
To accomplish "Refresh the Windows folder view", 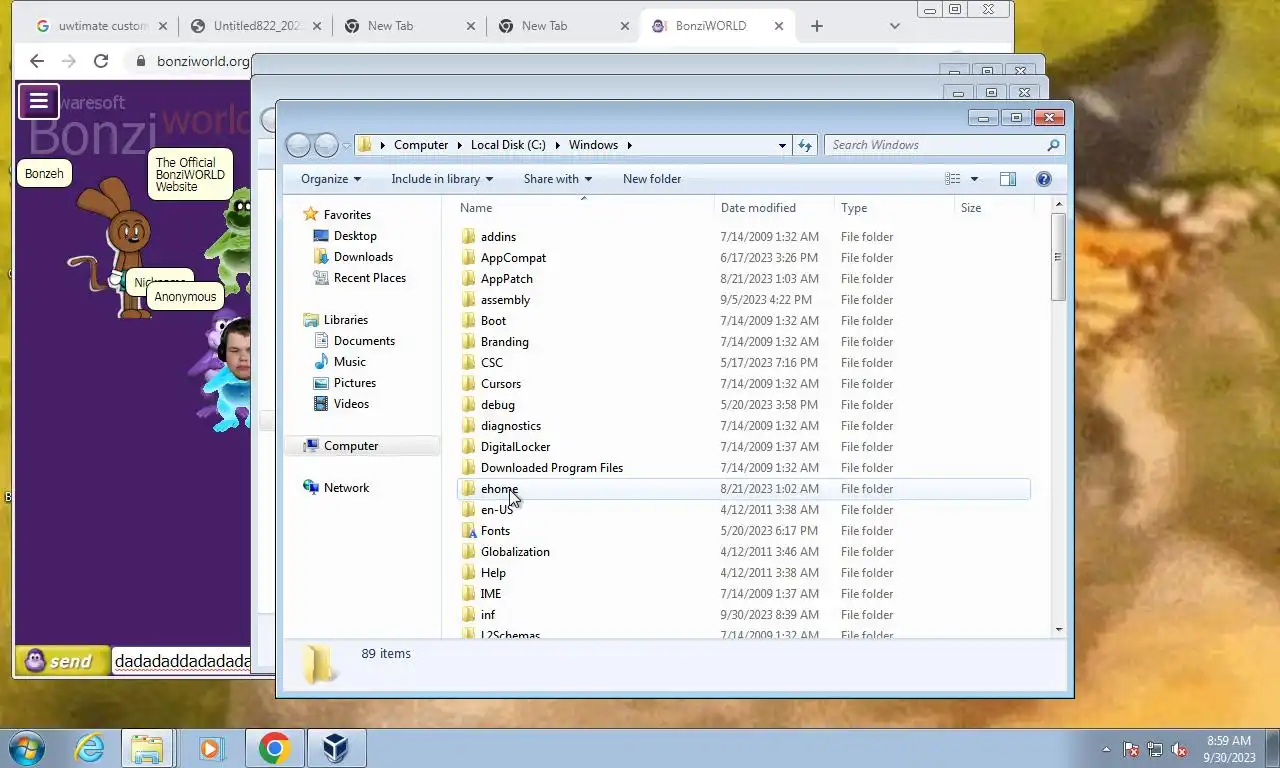I will [x=805, y=145].
